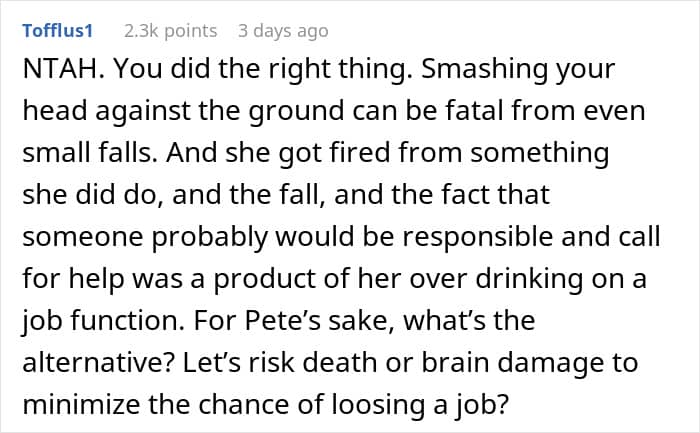Screen dimensions: 700x433
Task: Open the Tofflus1 user profile
Action: pyautogui.click(x=58, y=31)
